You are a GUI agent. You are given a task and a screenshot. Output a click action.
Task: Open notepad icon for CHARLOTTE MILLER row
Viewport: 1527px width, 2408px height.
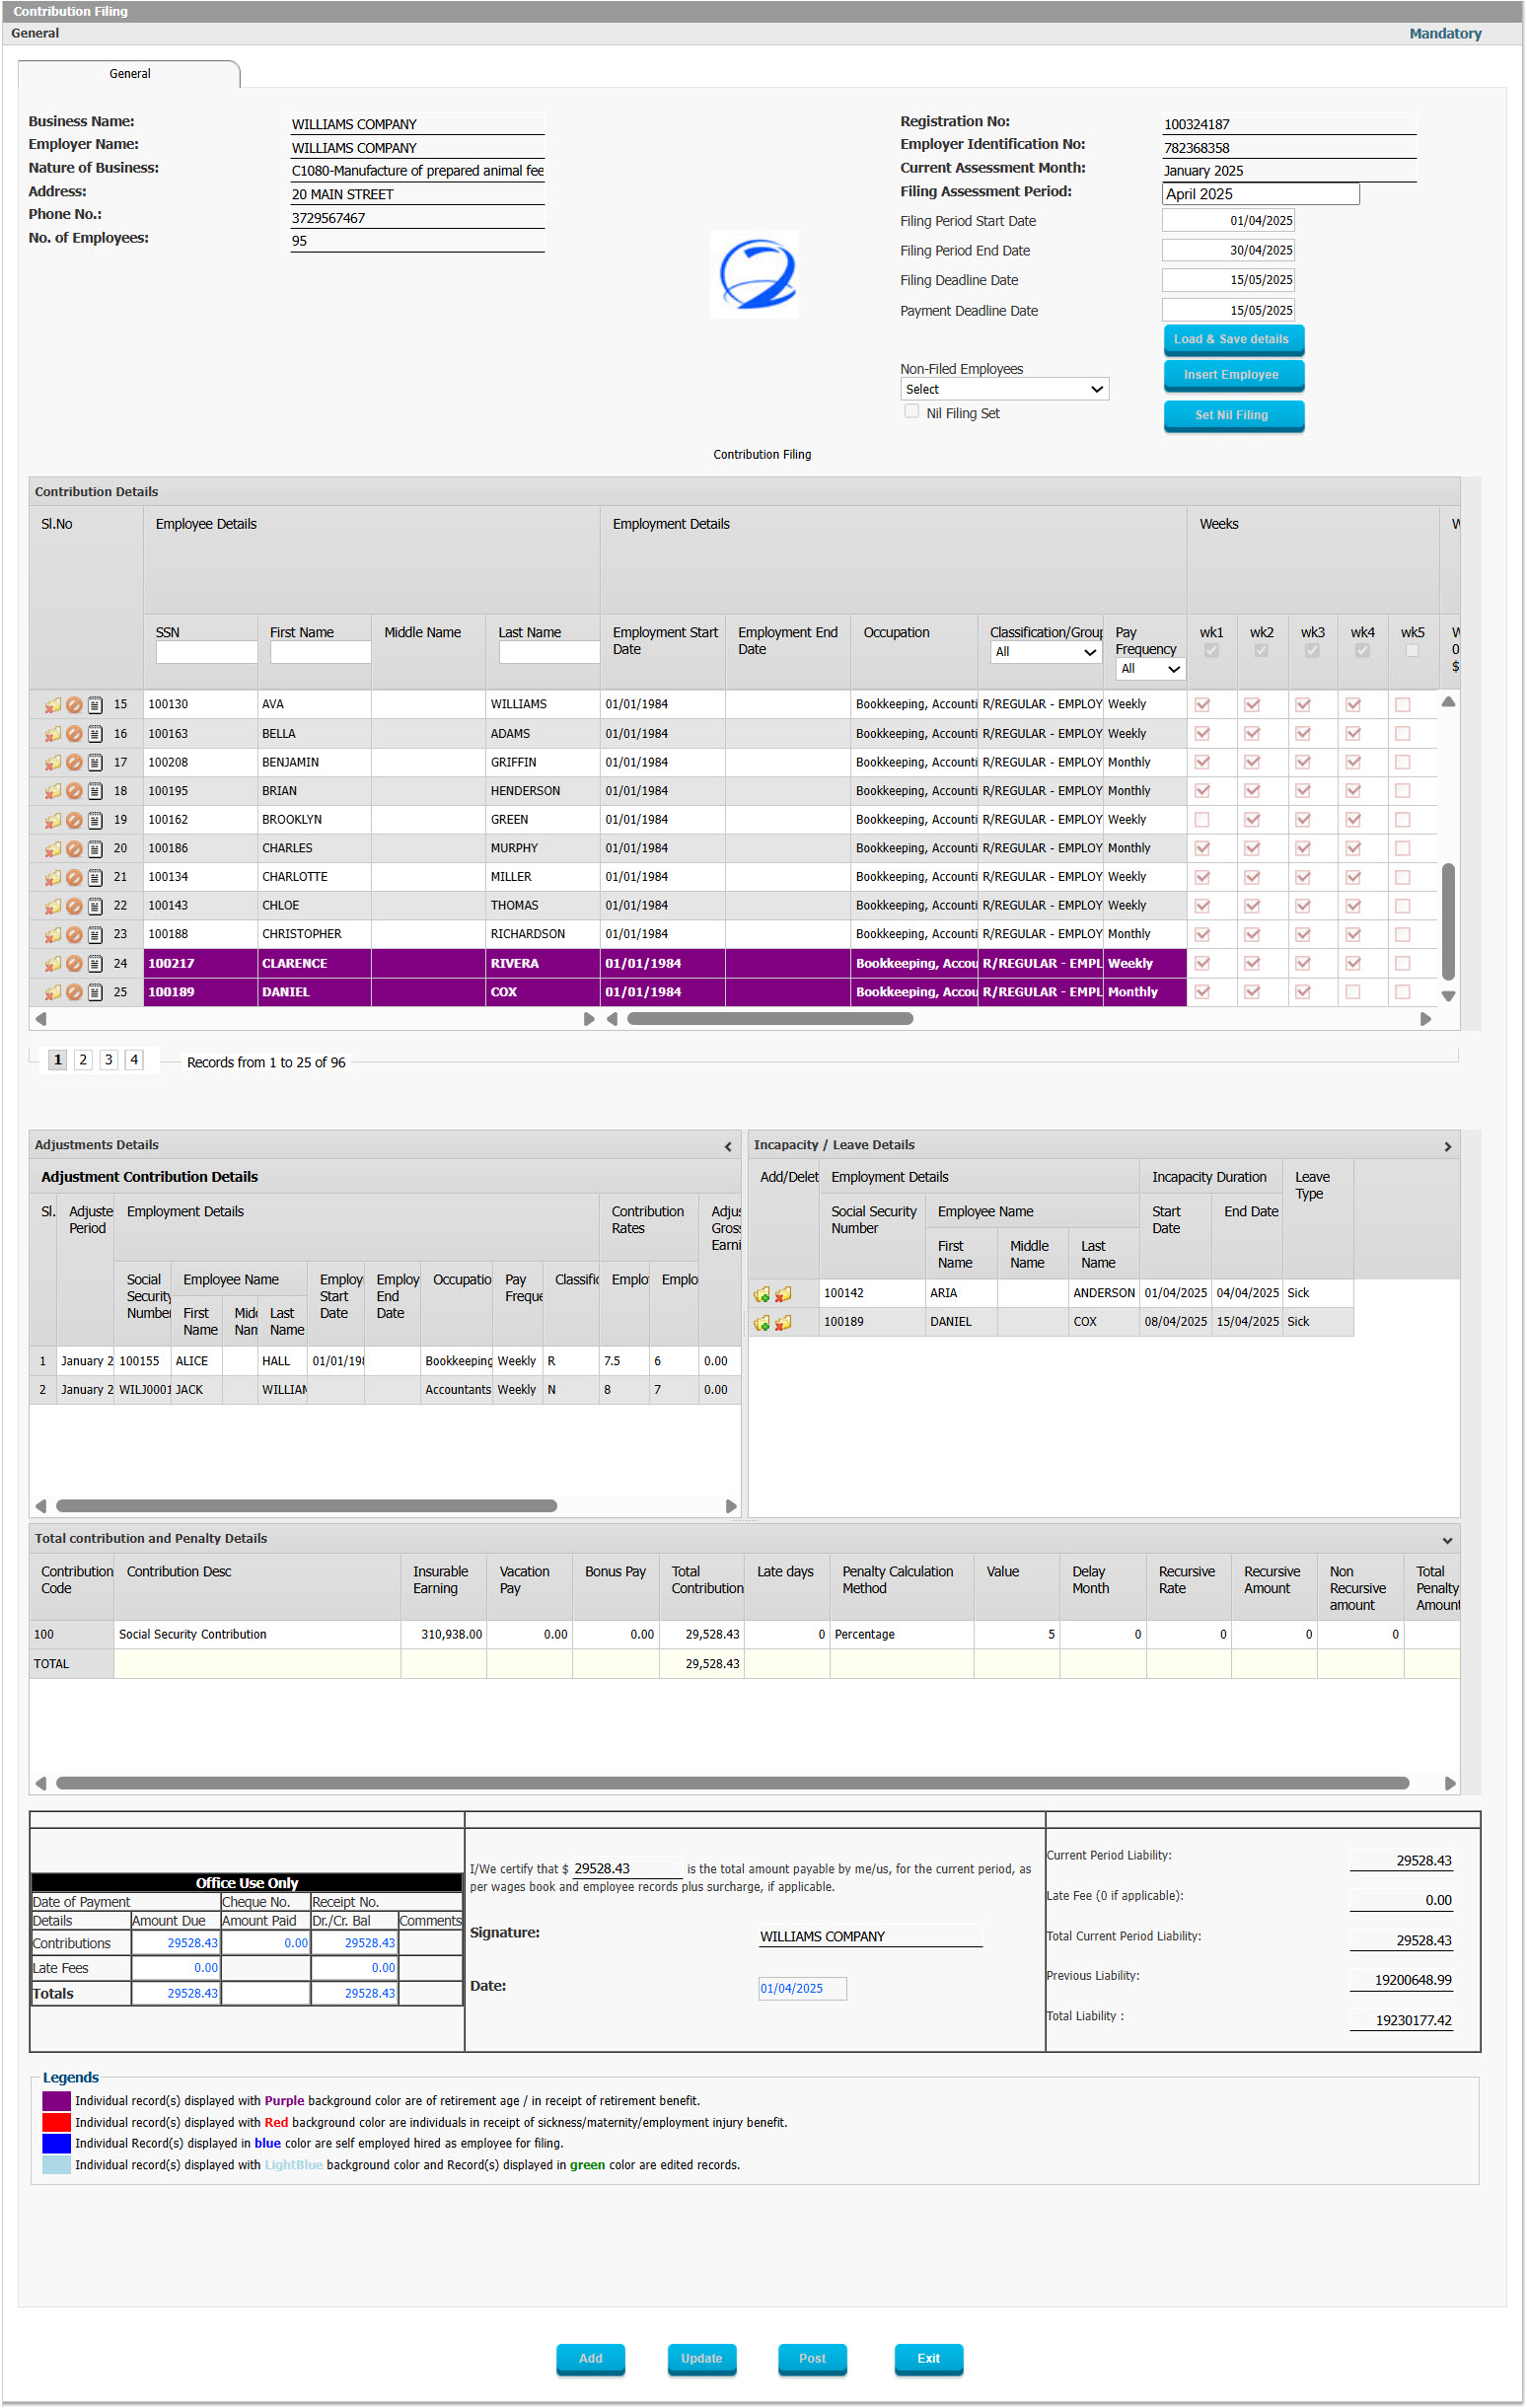click(95, 877)
